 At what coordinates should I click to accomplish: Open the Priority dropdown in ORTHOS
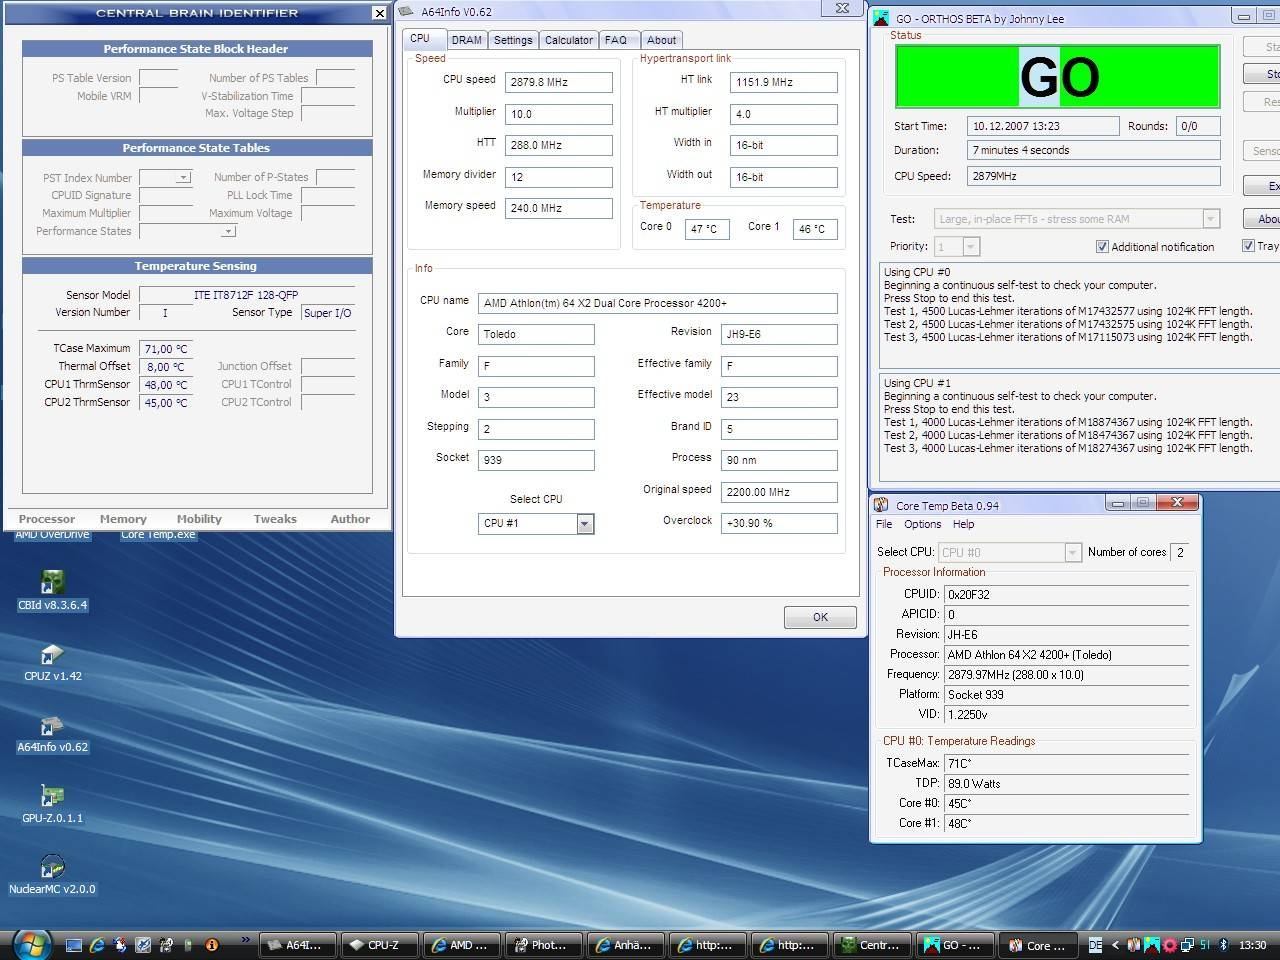pyautogui.click(x=971, y=246)
